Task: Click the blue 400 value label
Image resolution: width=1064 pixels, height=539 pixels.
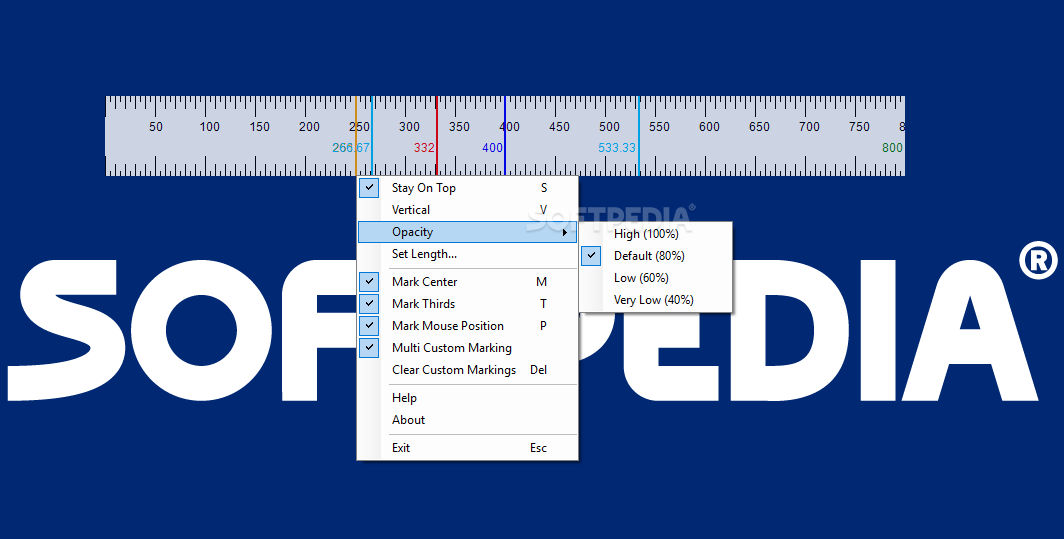Action: coord(493,147)
